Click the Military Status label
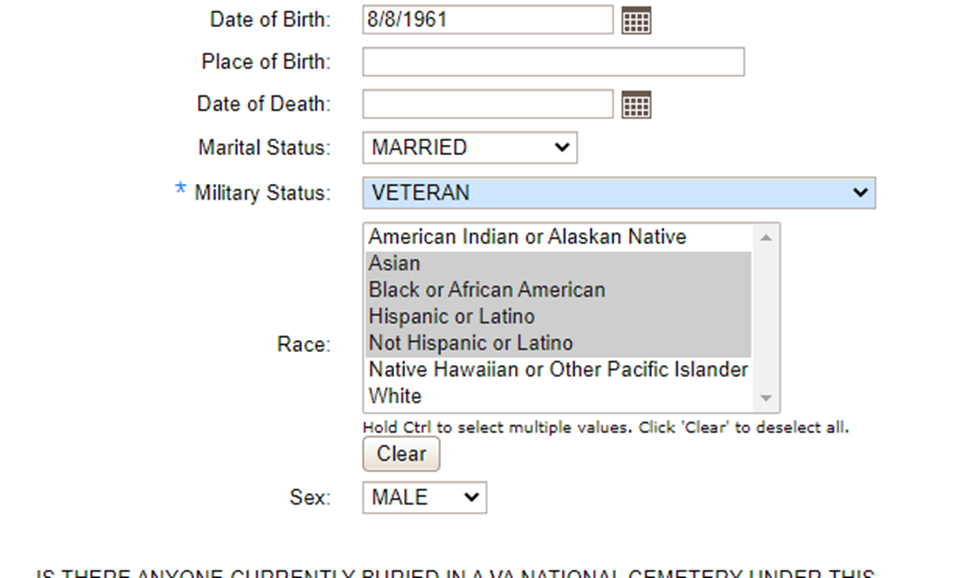970x578 pixels. 262,193
